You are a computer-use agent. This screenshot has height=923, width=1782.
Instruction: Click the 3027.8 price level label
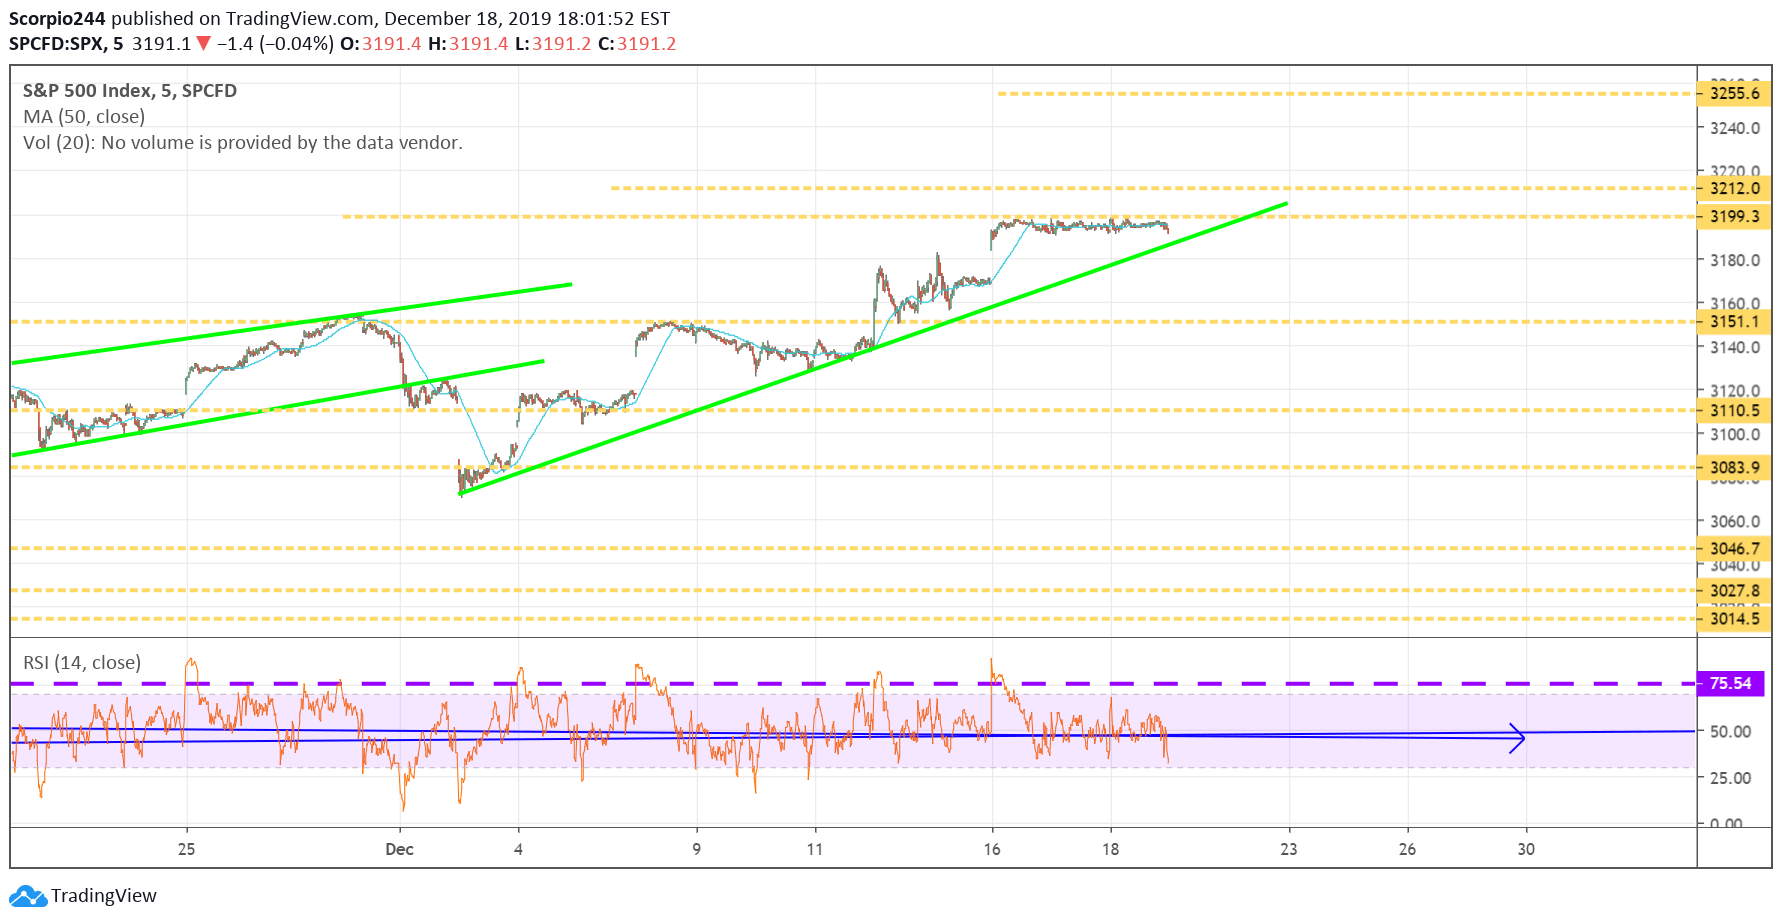point(1734,590)
